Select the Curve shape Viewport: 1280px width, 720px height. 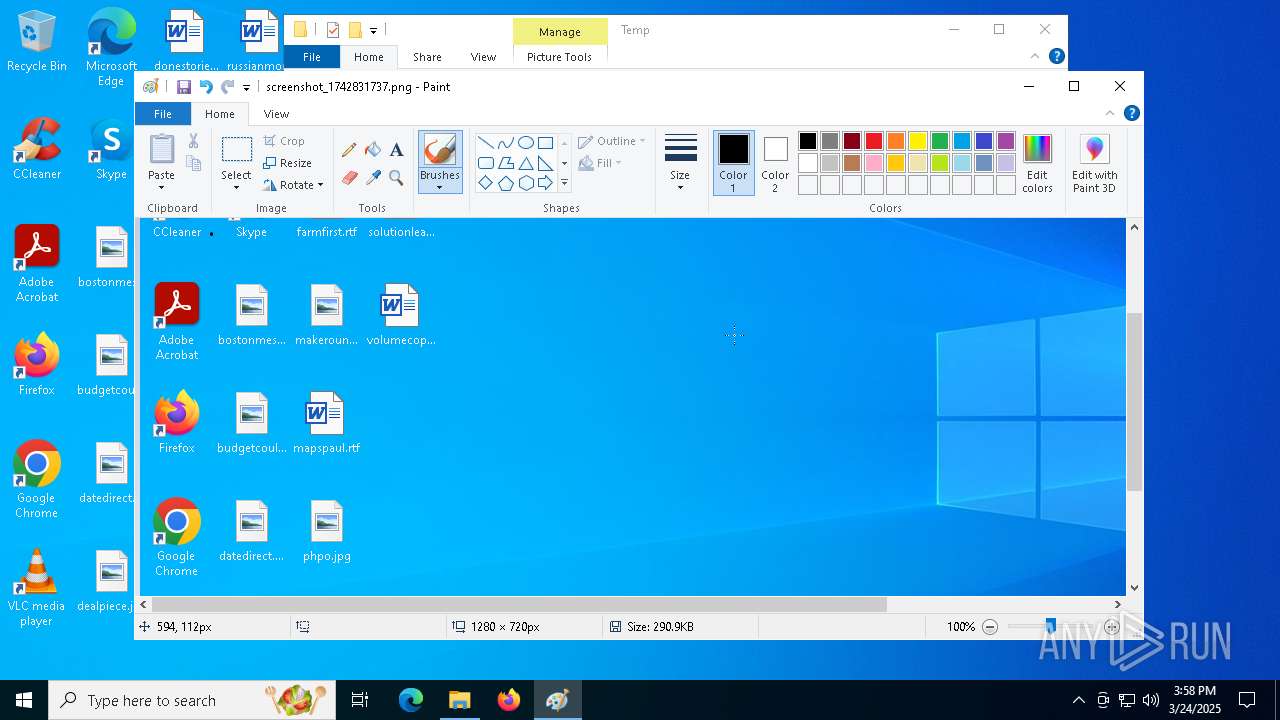click(x=505, y=142)
